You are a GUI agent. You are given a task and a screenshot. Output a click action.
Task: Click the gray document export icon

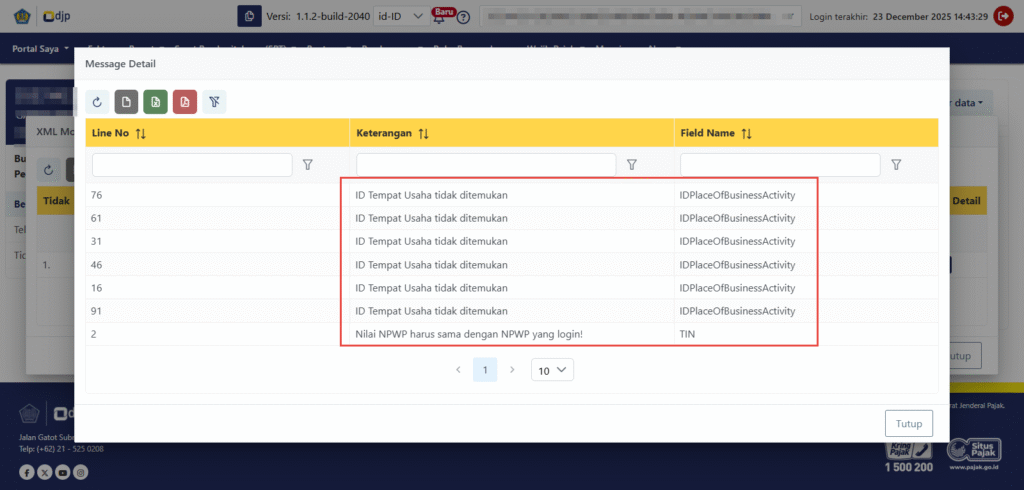click(126, 101)
